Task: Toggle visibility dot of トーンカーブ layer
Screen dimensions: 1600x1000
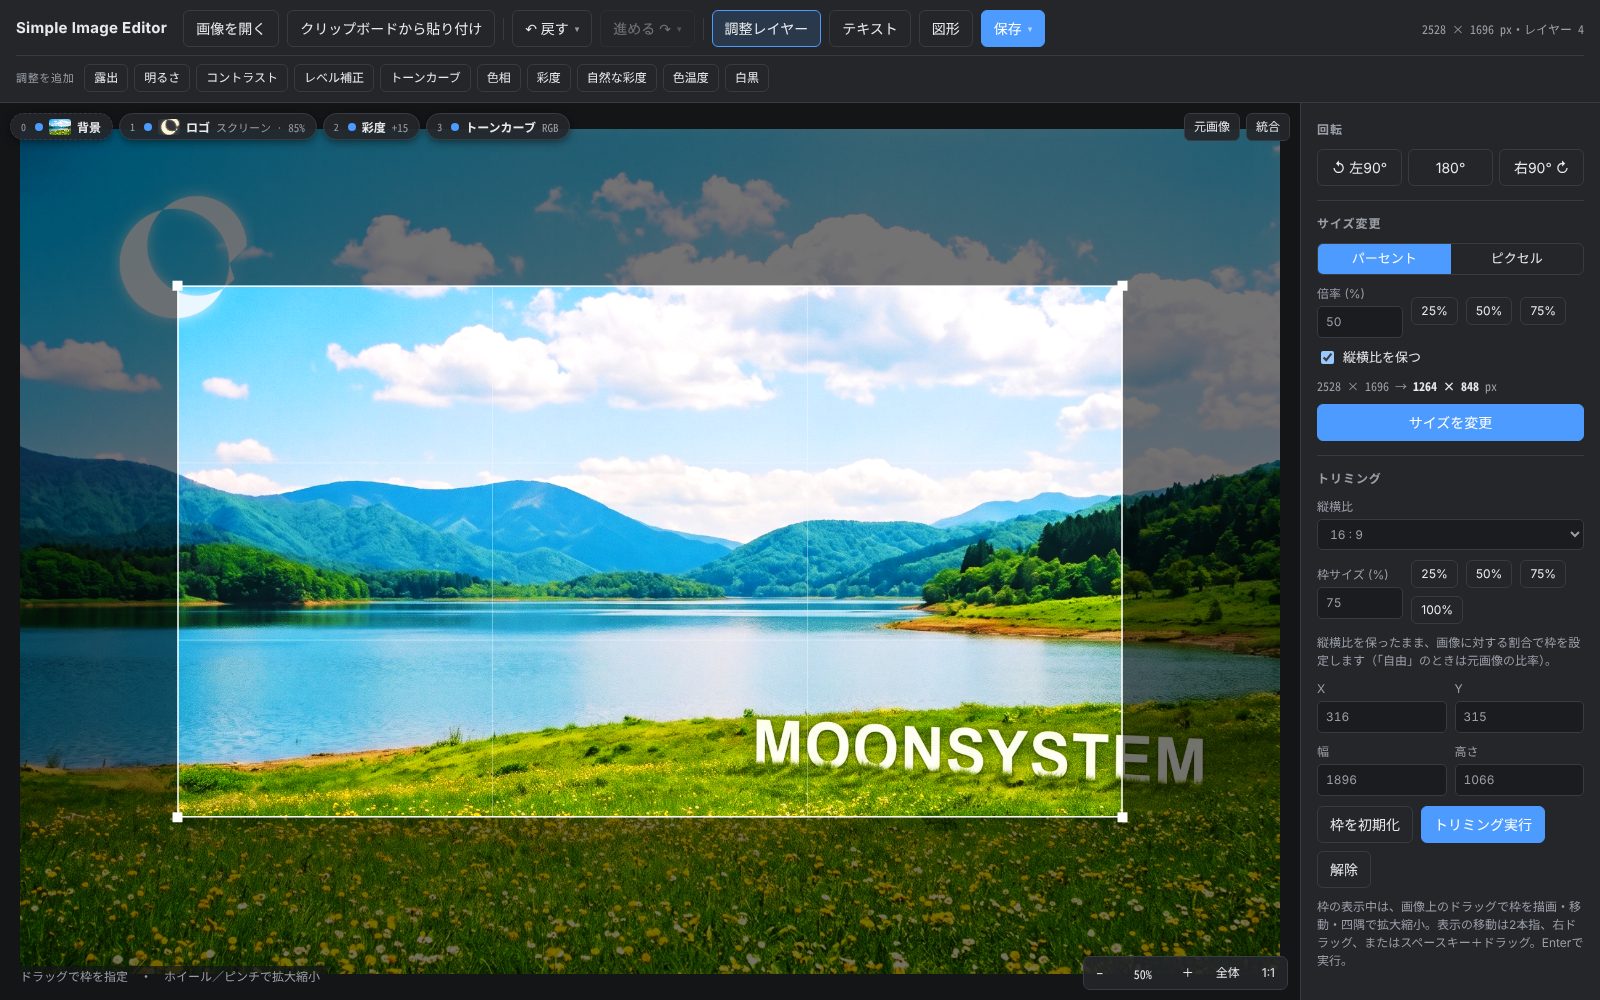Action: [x=455, y=127]
